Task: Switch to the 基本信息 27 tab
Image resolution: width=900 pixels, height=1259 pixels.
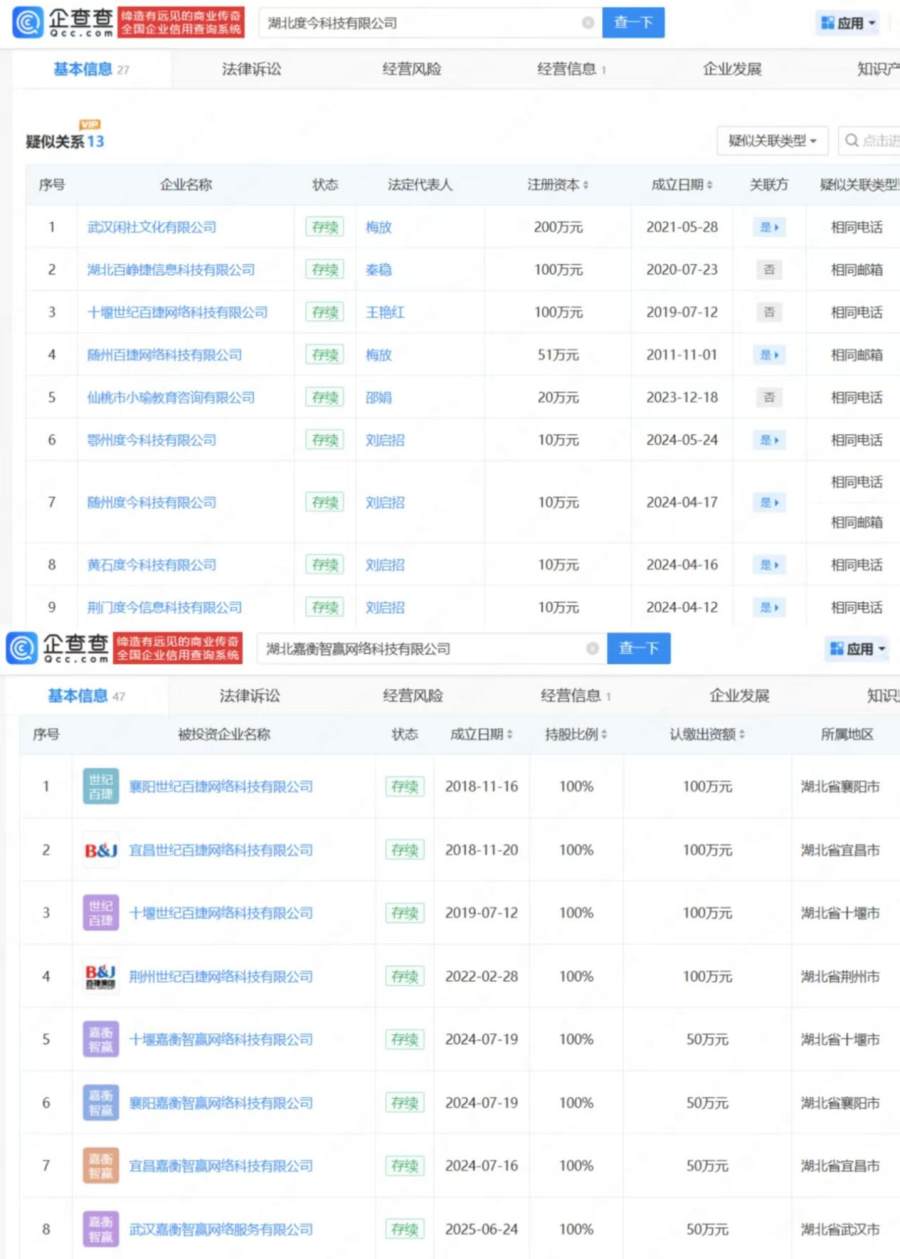Action: 91,69
